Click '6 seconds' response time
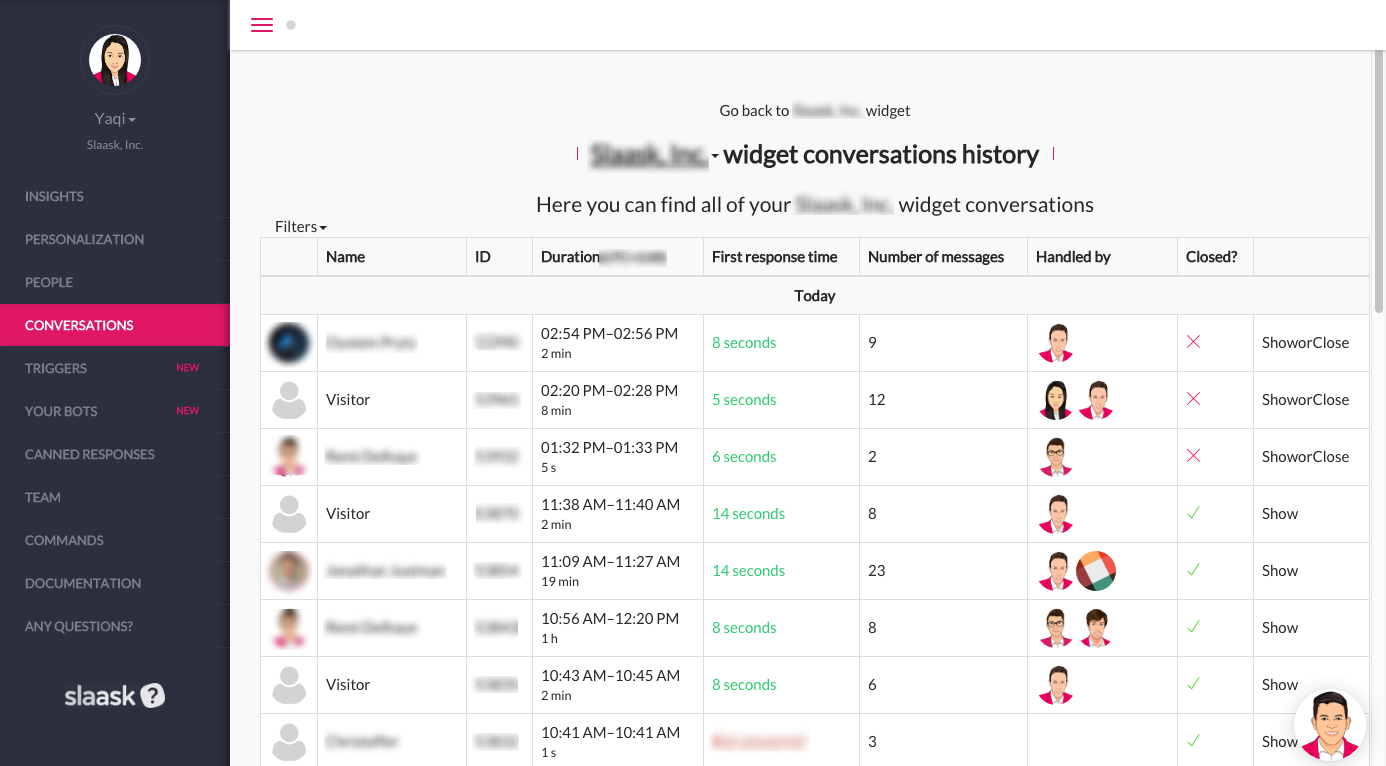1386x766 pixels. coord(744,456)
